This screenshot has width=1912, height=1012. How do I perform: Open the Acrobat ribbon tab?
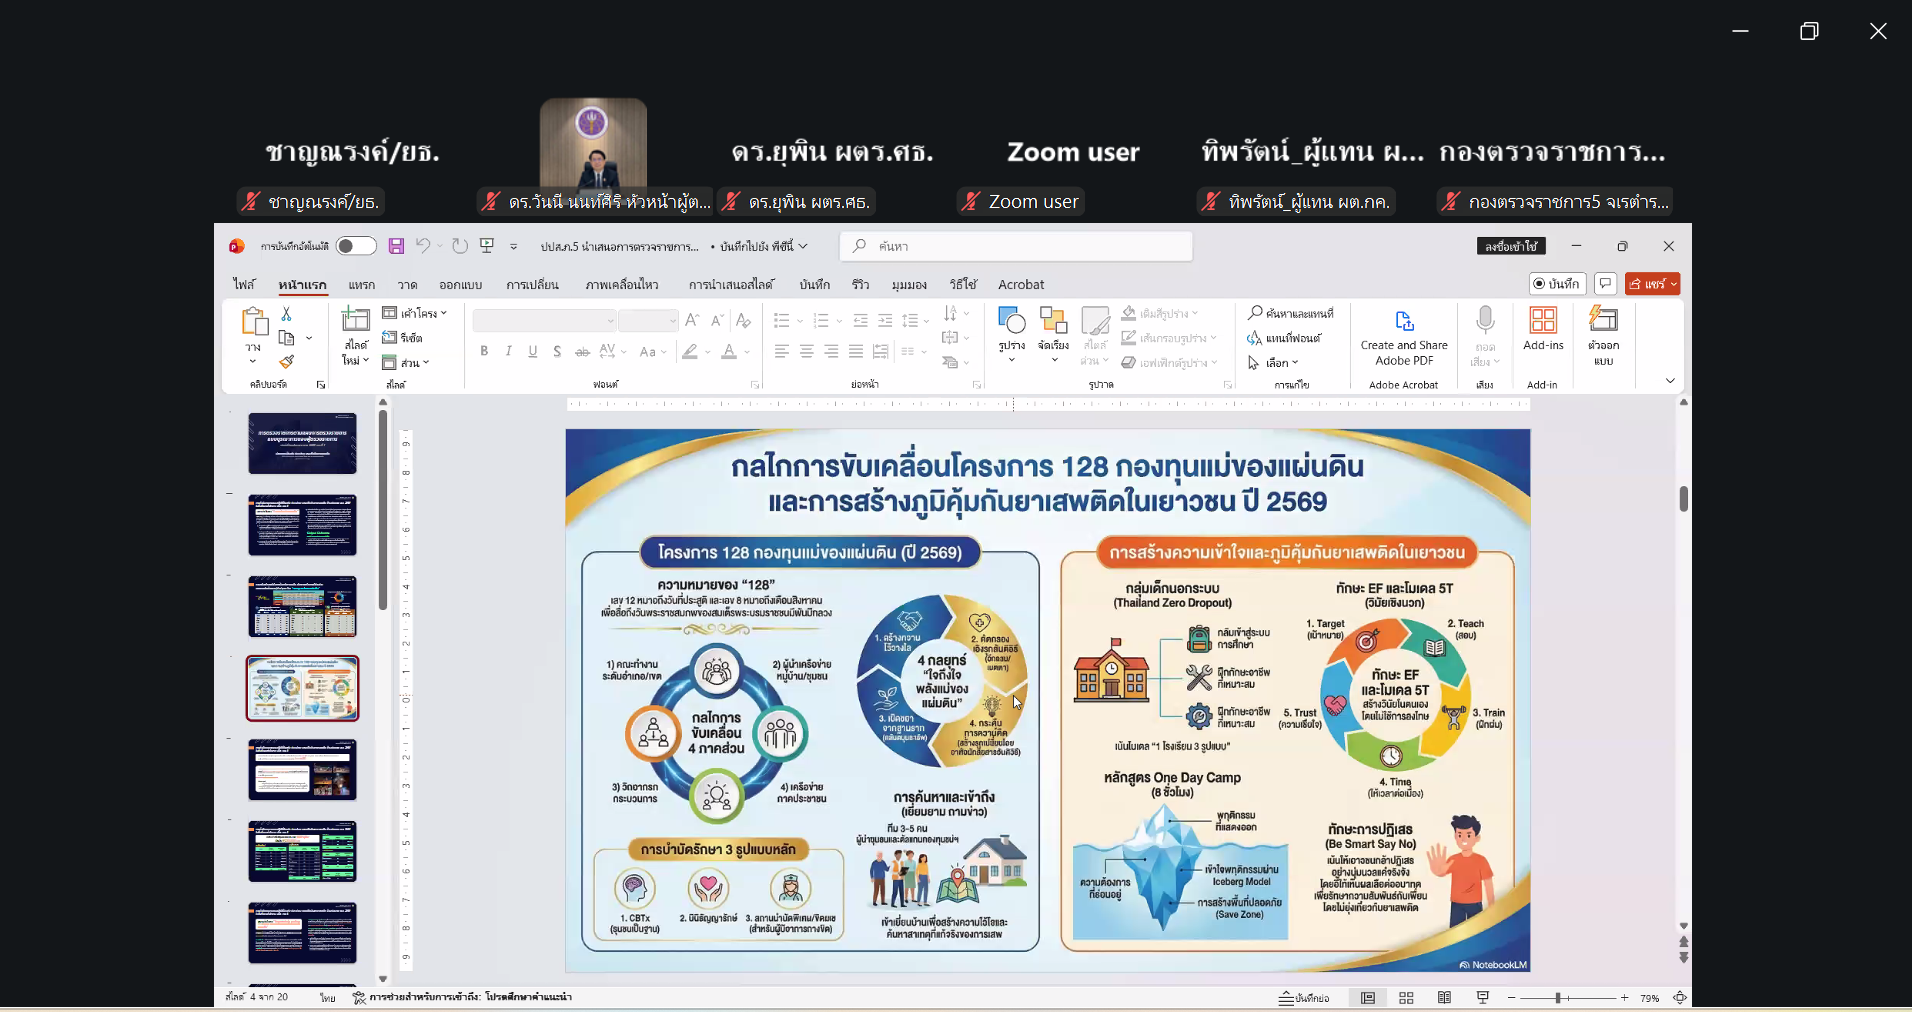pos(1021,284)
